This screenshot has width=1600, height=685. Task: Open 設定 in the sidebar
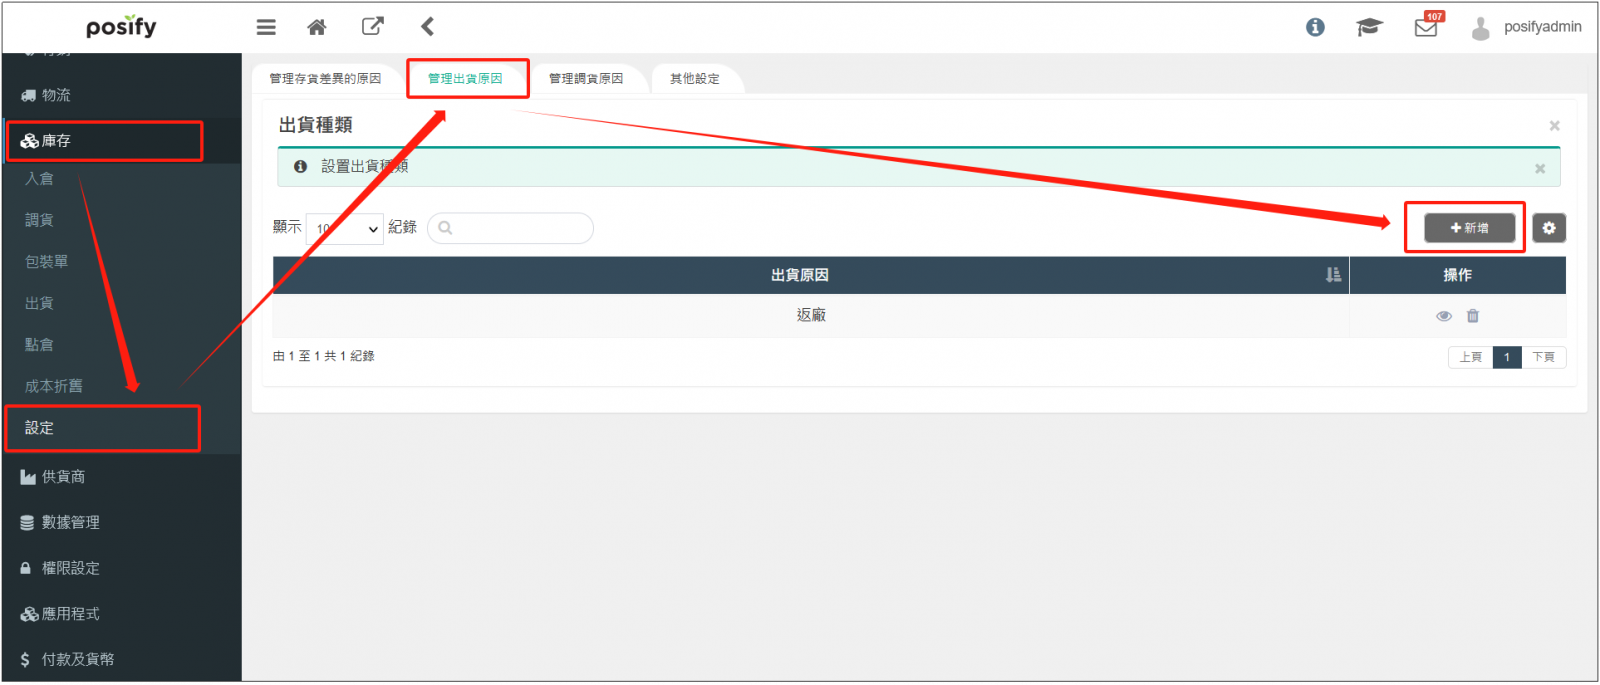click(102, 428)
